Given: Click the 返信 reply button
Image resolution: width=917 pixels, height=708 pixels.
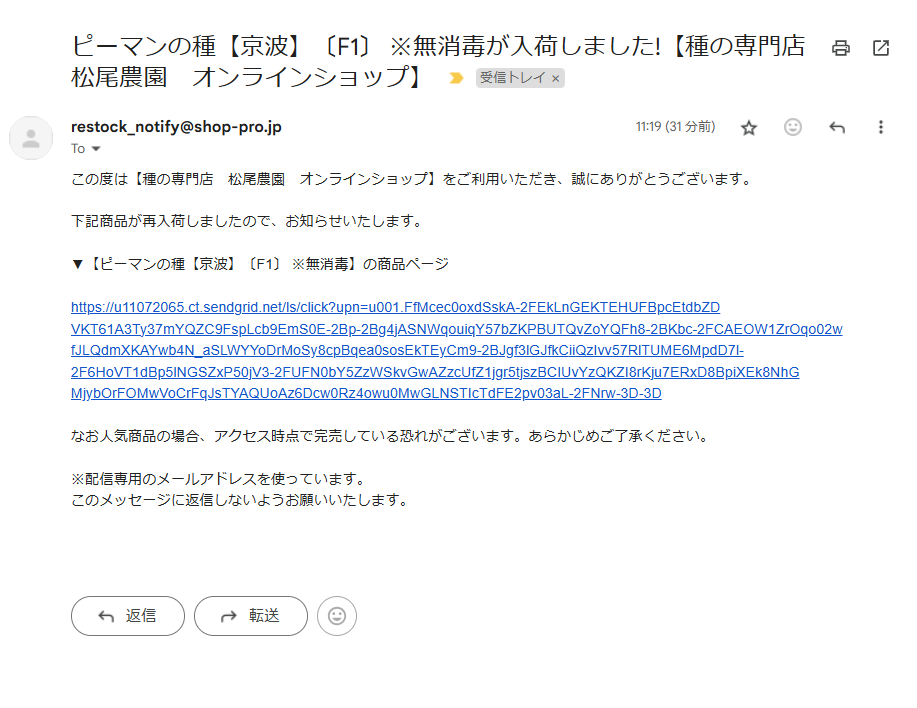Looking at the screenshot, I should [128, 616].
